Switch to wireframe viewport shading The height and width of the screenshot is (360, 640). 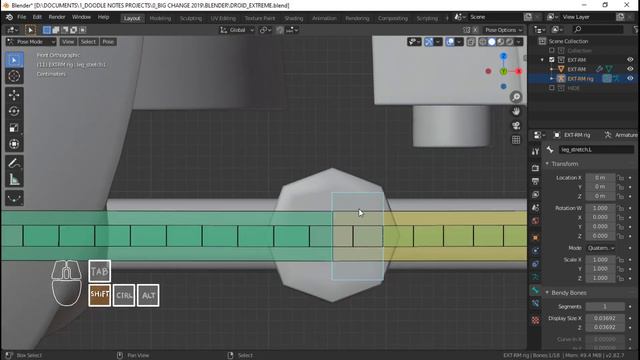pos(483,42)
